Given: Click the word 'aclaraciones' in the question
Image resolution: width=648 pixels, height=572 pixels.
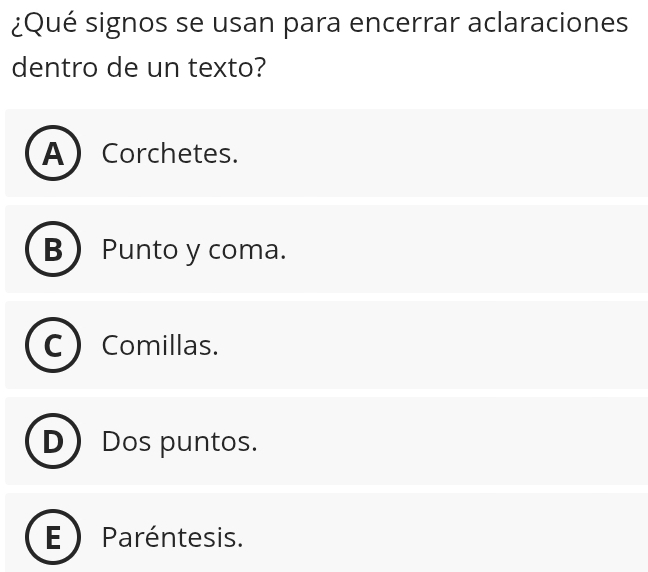Looking at the screenshot, I should coord(548,23).
